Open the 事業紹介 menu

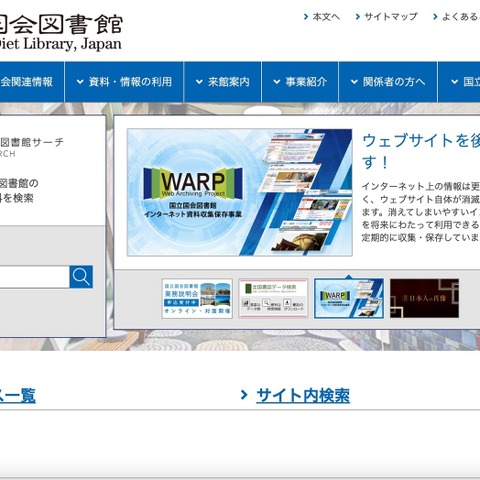[x=300, y=82]
